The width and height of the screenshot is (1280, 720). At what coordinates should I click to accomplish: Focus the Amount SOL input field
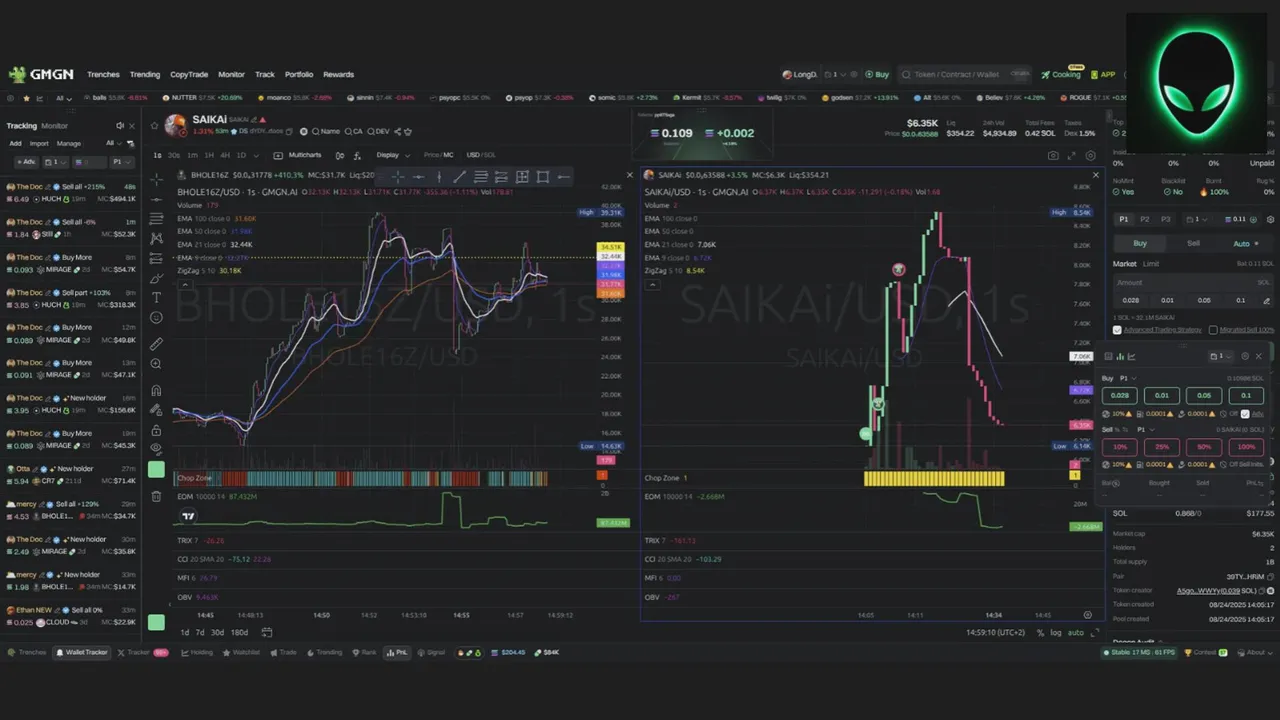(x=1193, y=282)
